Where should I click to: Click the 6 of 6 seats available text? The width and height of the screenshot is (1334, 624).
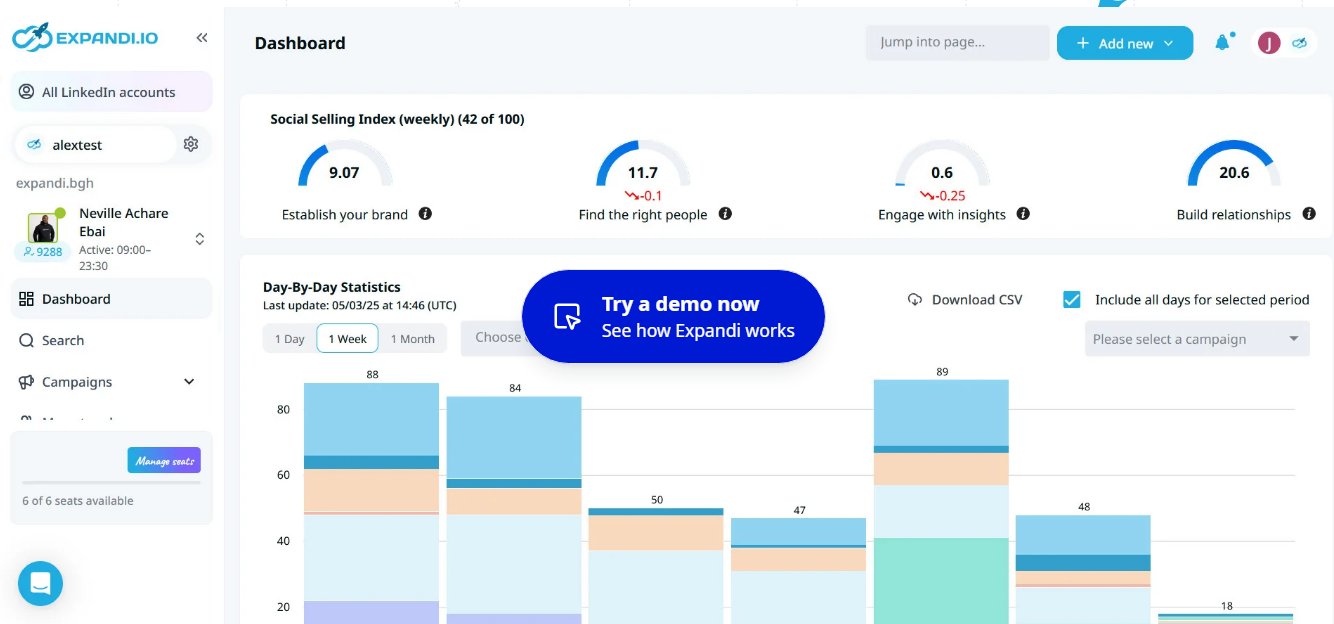coord(77,501)
